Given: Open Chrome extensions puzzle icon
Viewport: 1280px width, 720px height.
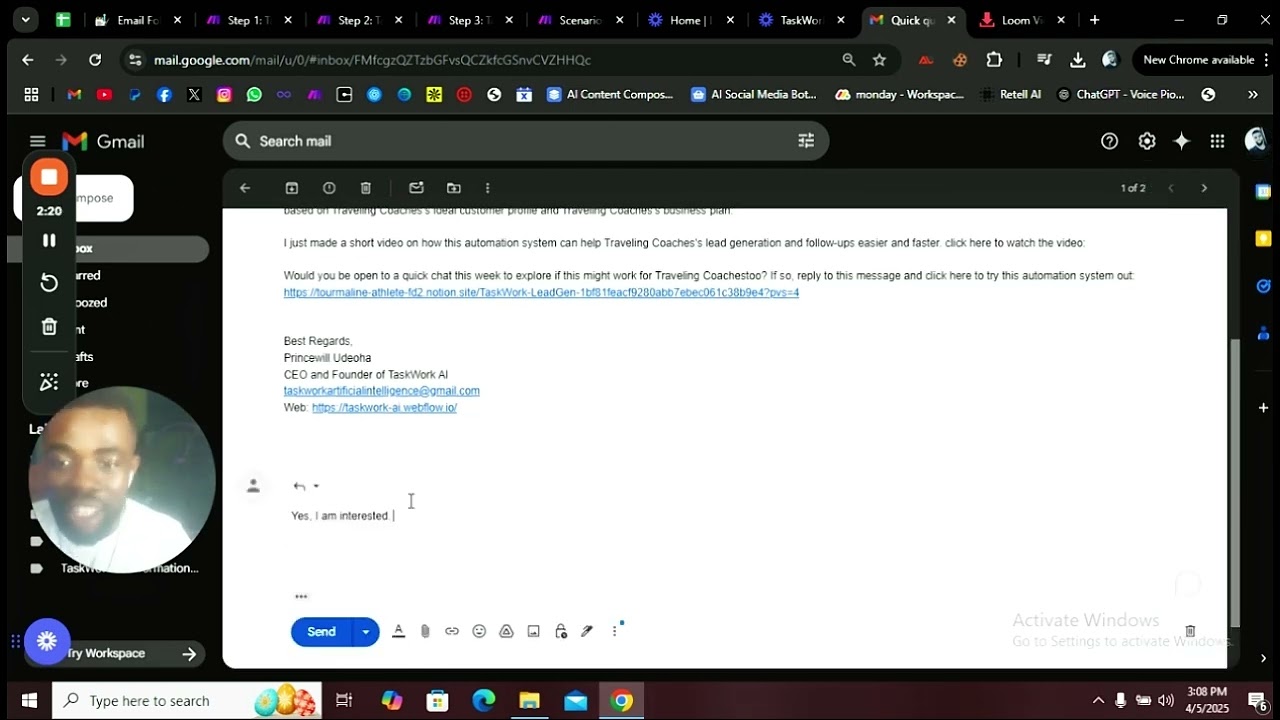Looking at the screenshot, I should (994, 60).
